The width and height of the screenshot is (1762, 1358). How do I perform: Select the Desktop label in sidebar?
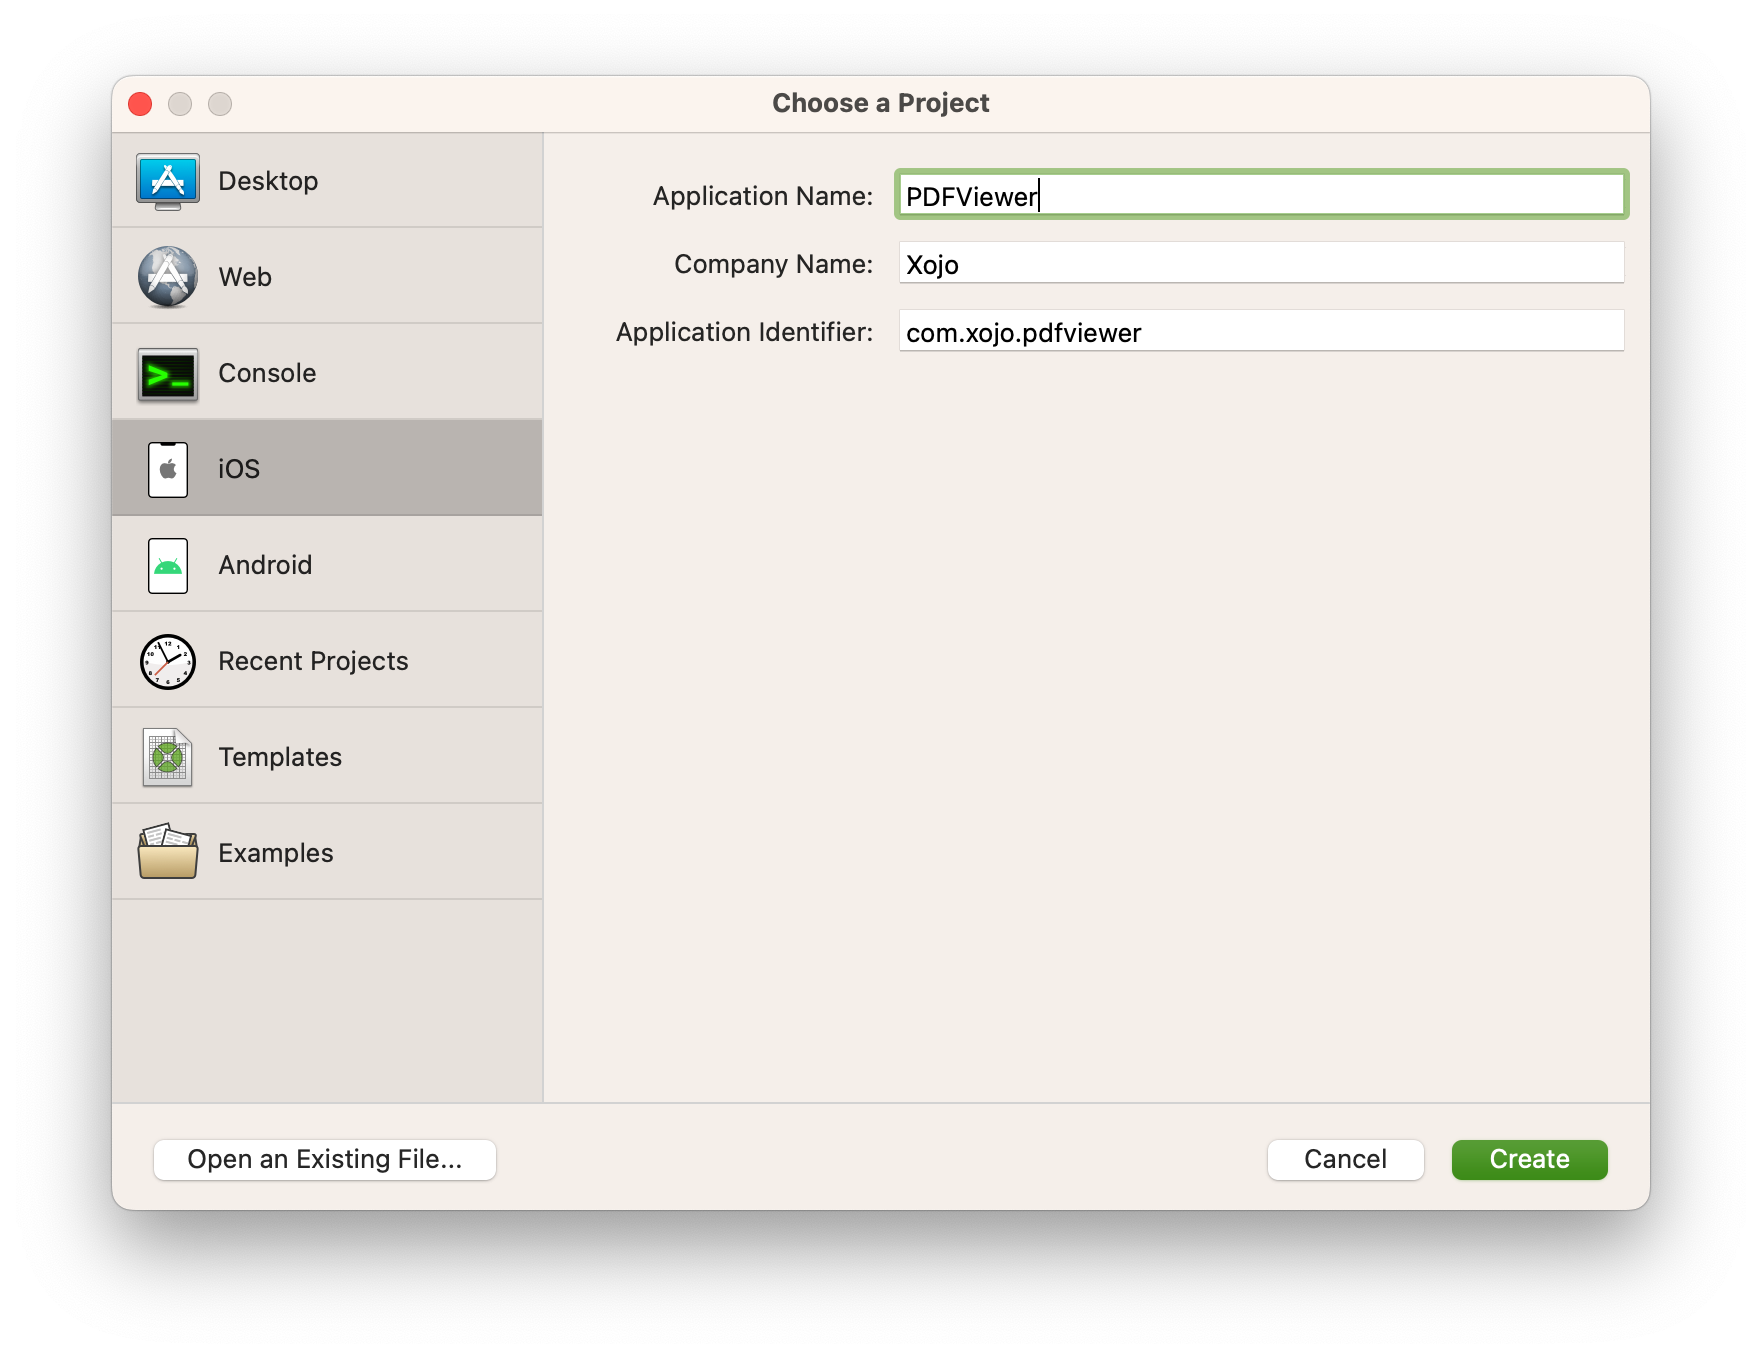pos(268,181)
